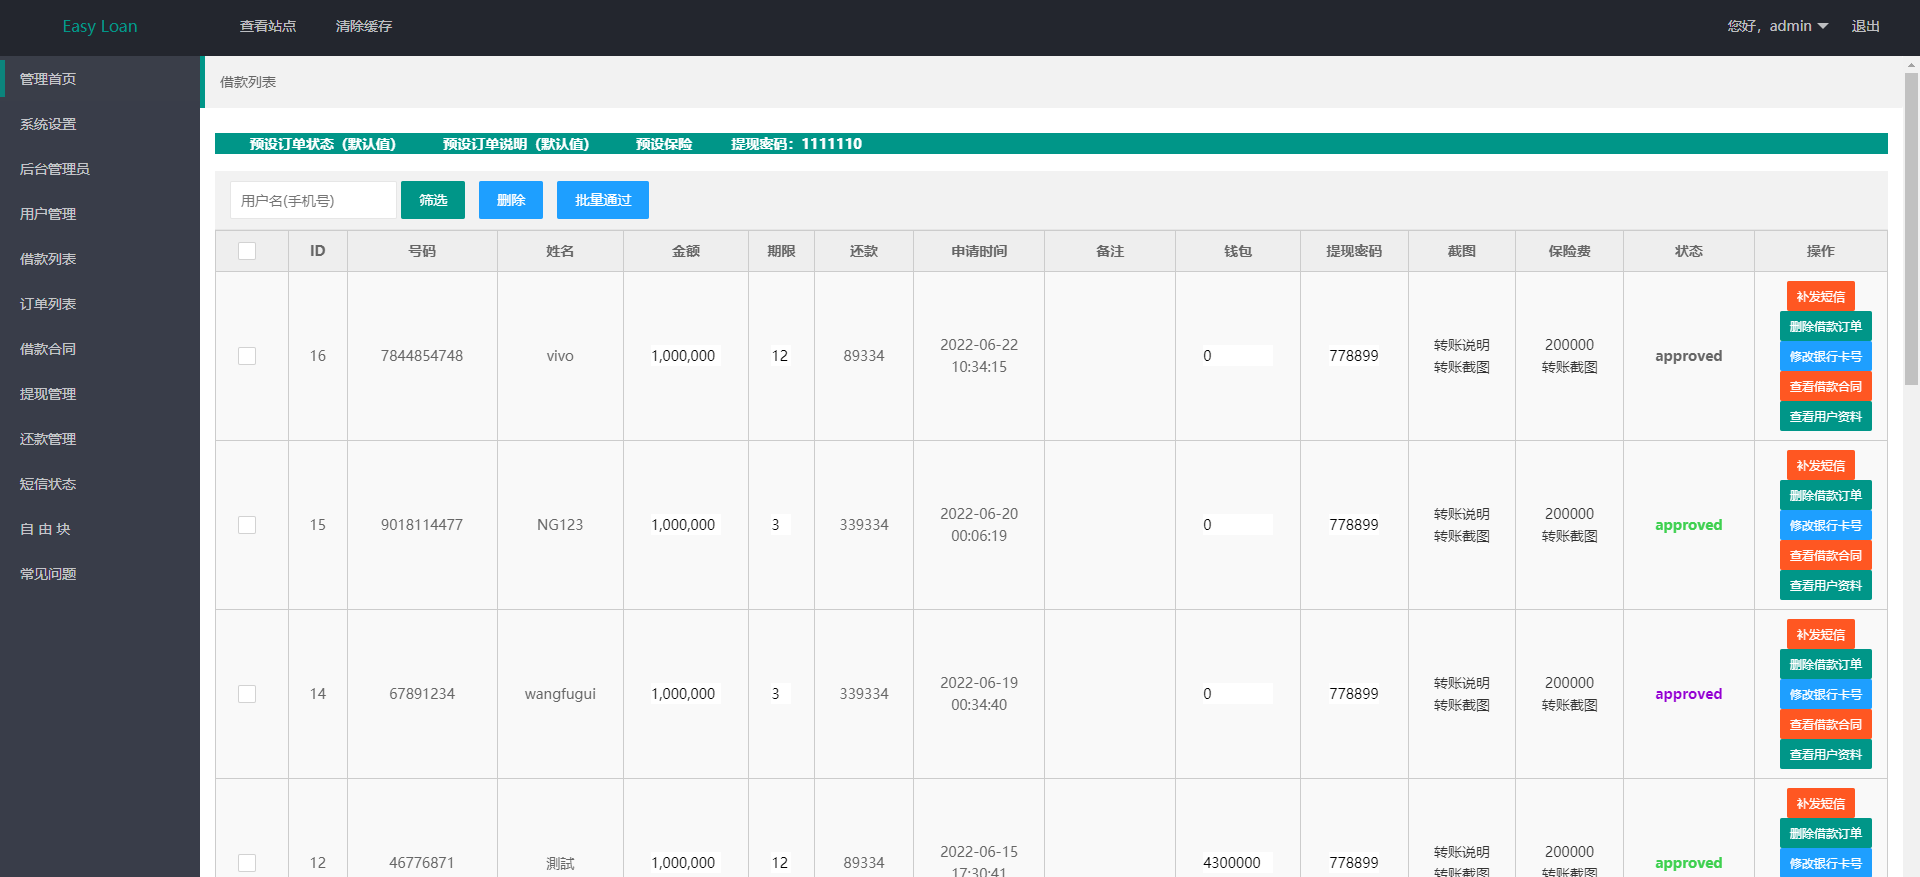Edit the wallet field in vivo's row
This screenshot has width=1920, height=877.
[x=1237, y=356]
